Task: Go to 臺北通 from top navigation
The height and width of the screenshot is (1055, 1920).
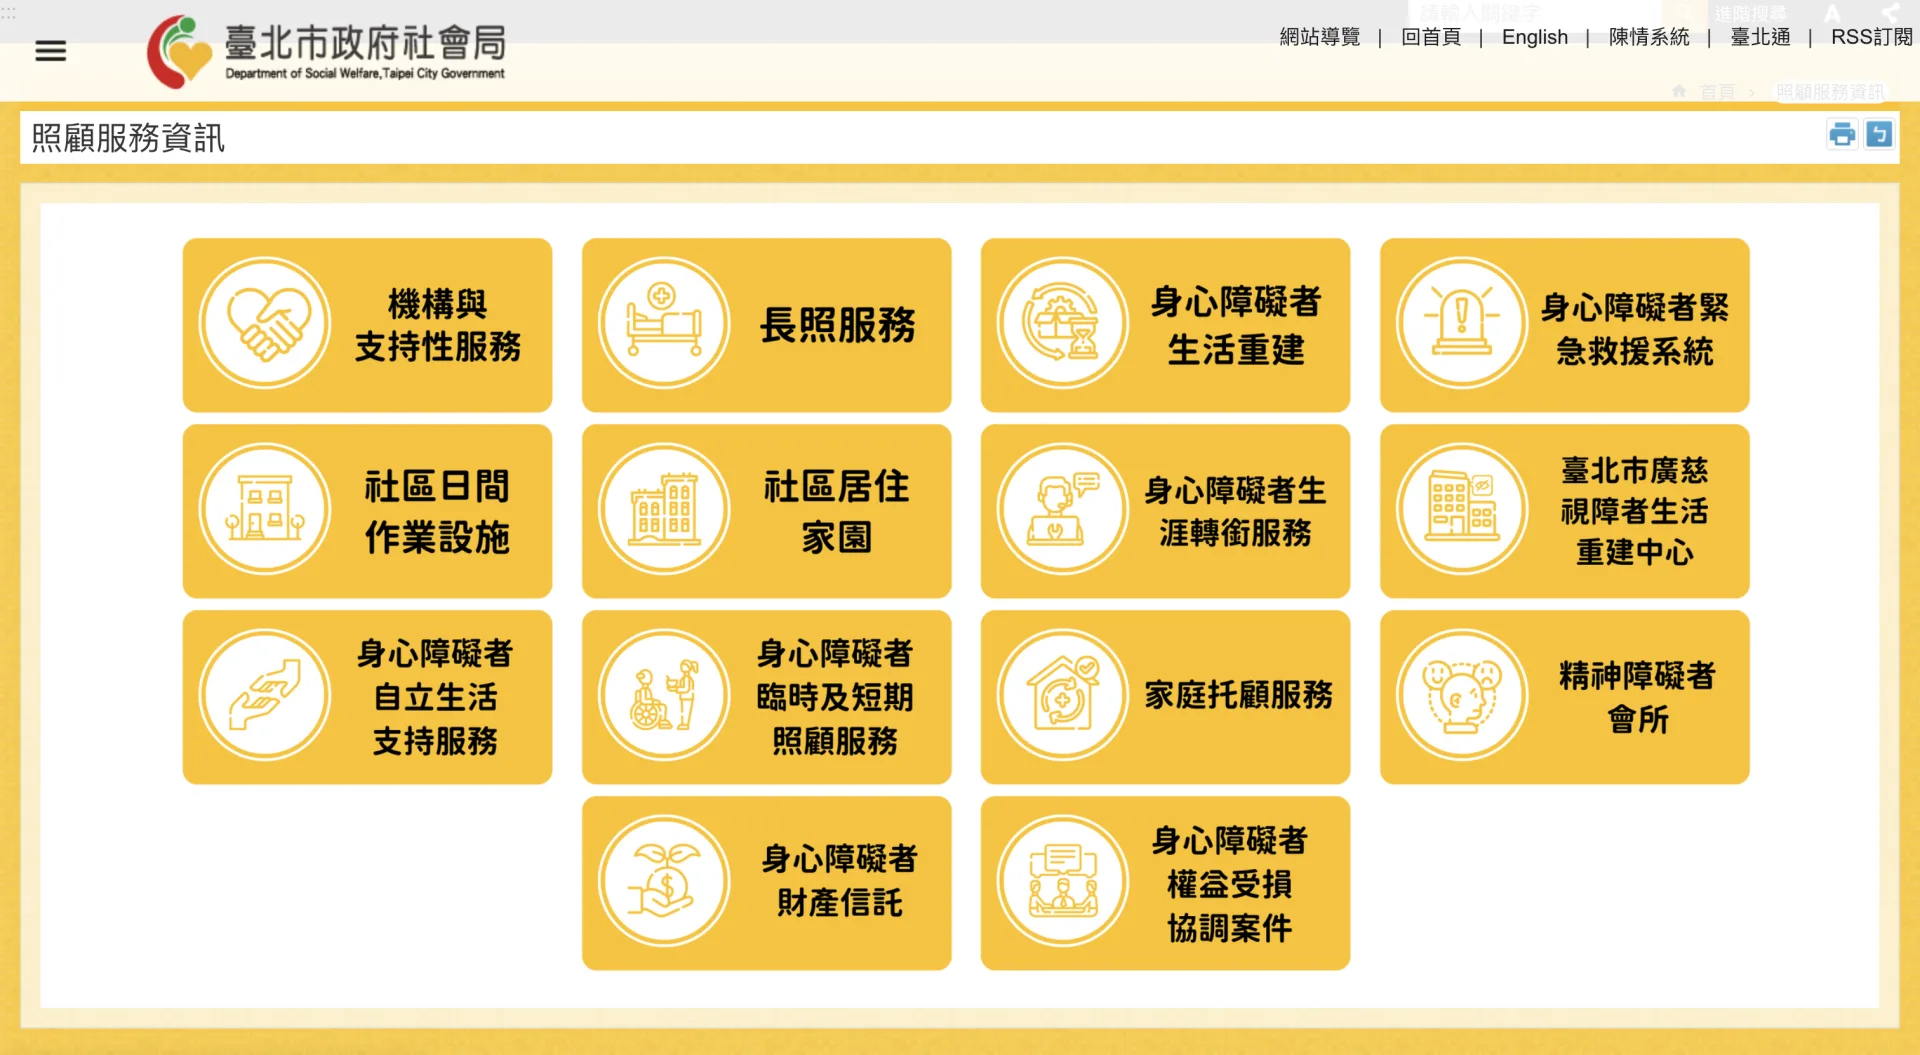Action: tap(1760, 38)
